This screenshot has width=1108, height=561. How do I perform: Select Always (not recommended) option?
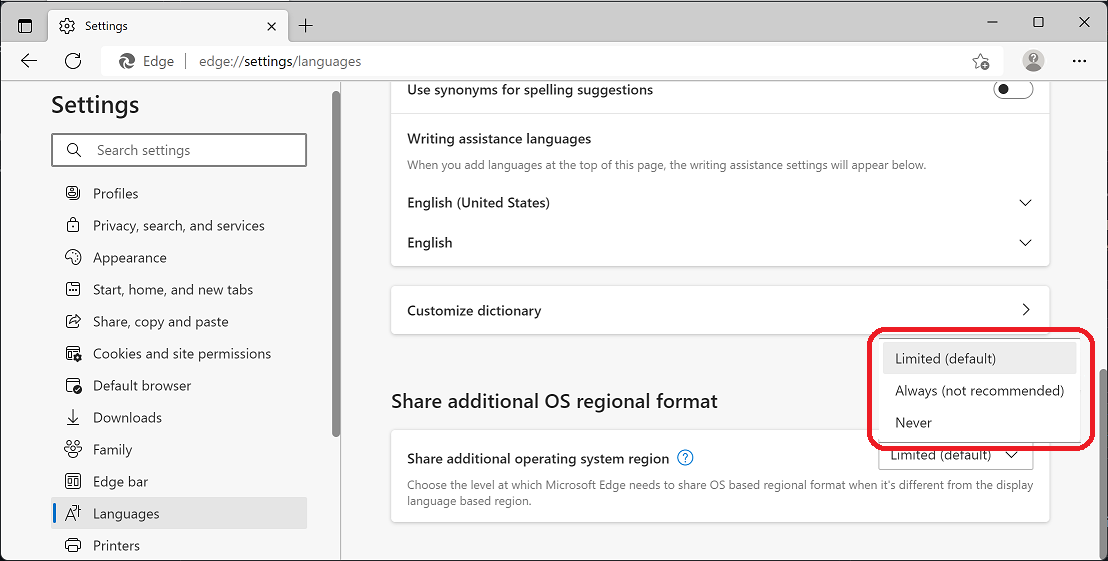(x=979, y=391)
